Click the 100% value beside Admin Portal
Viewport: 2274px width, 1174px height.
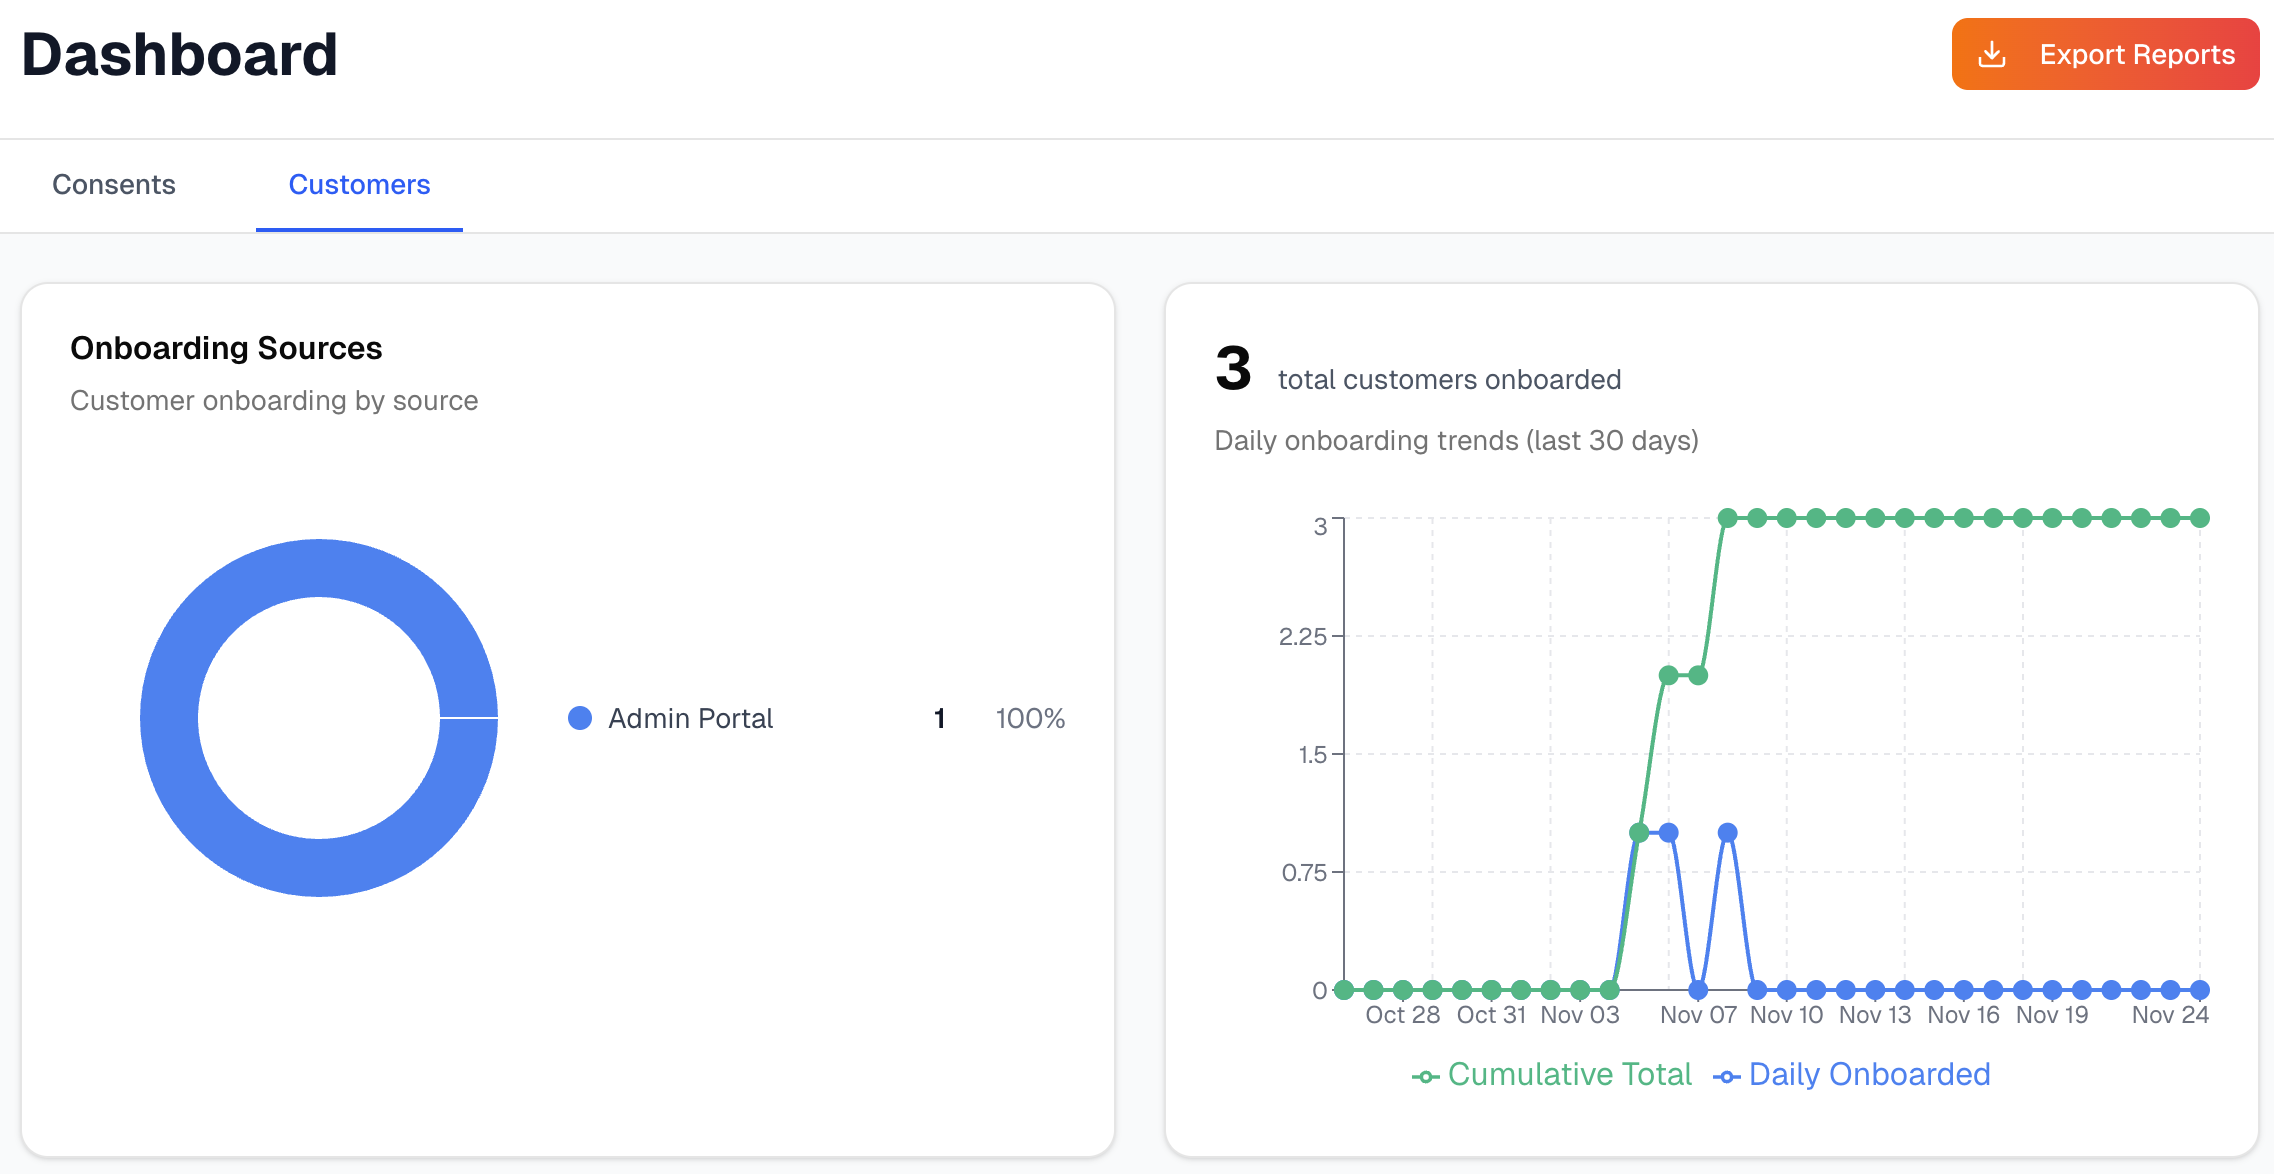point(1030,718)
